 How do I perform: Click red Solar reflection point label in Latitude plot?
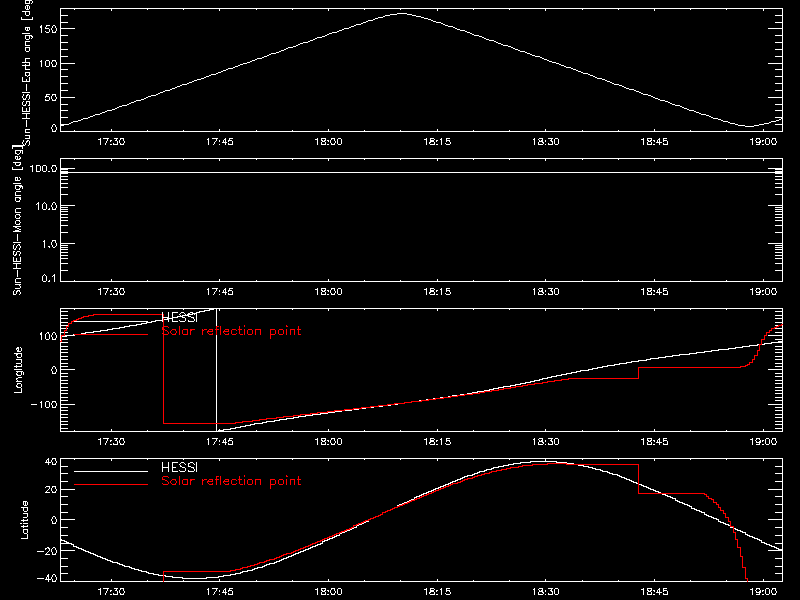coord(231,481)
